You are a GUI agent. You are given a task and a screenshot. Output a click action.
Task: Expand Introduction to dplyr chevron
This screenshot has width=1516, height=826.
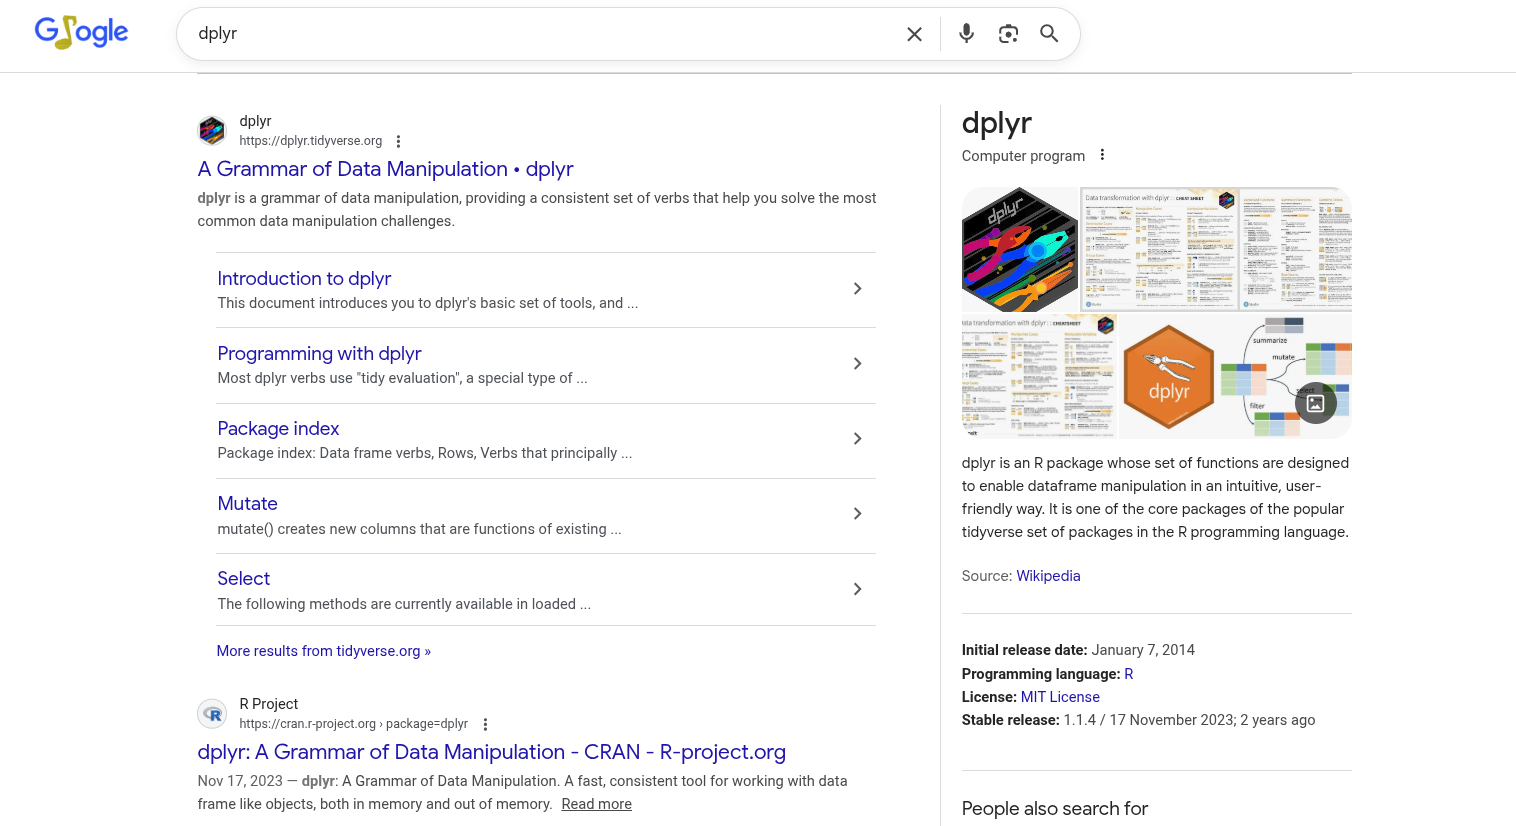(x=857, y=289)
